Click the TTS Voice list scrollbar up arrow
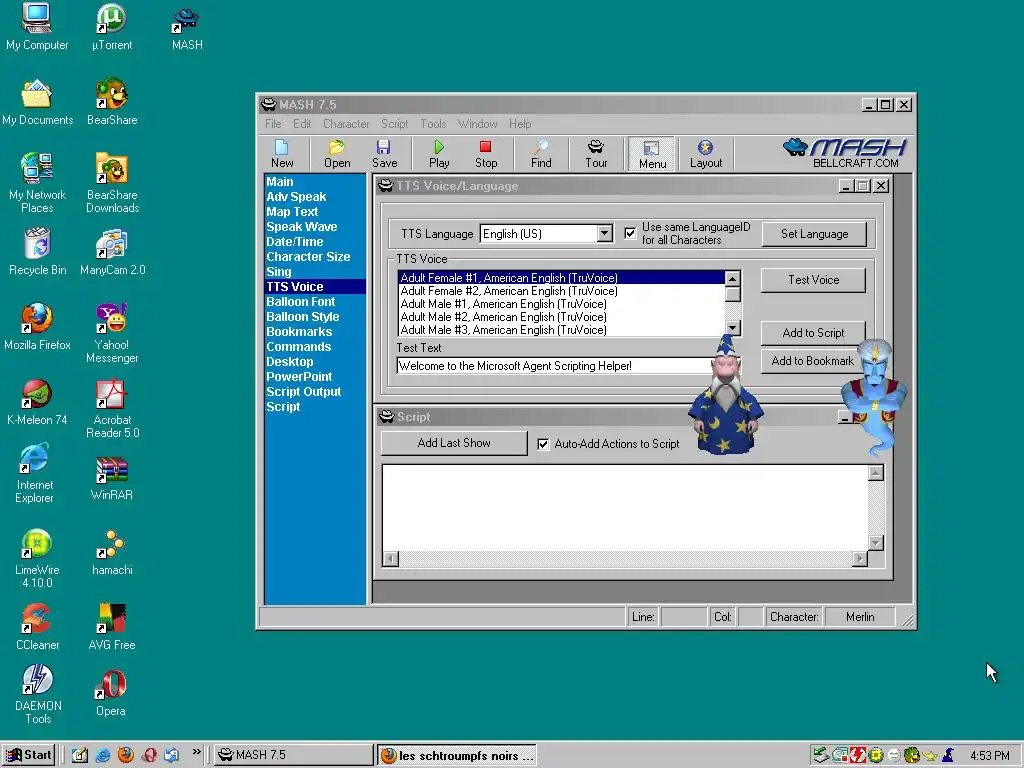Image resolution: width=1024 pixels, height=768 pixels. (x=733, y=279)
